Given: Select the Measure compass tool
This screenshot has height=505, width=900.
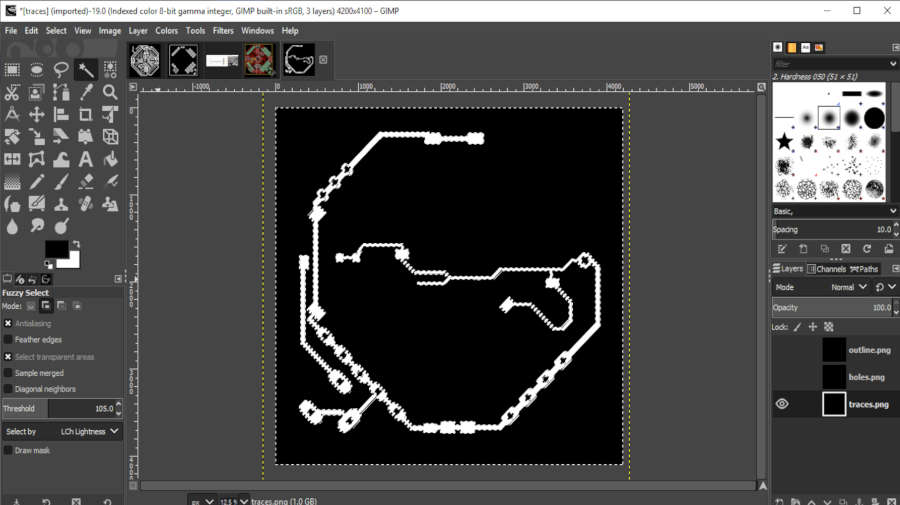Looking at the screenshot, I should (12, 114).
